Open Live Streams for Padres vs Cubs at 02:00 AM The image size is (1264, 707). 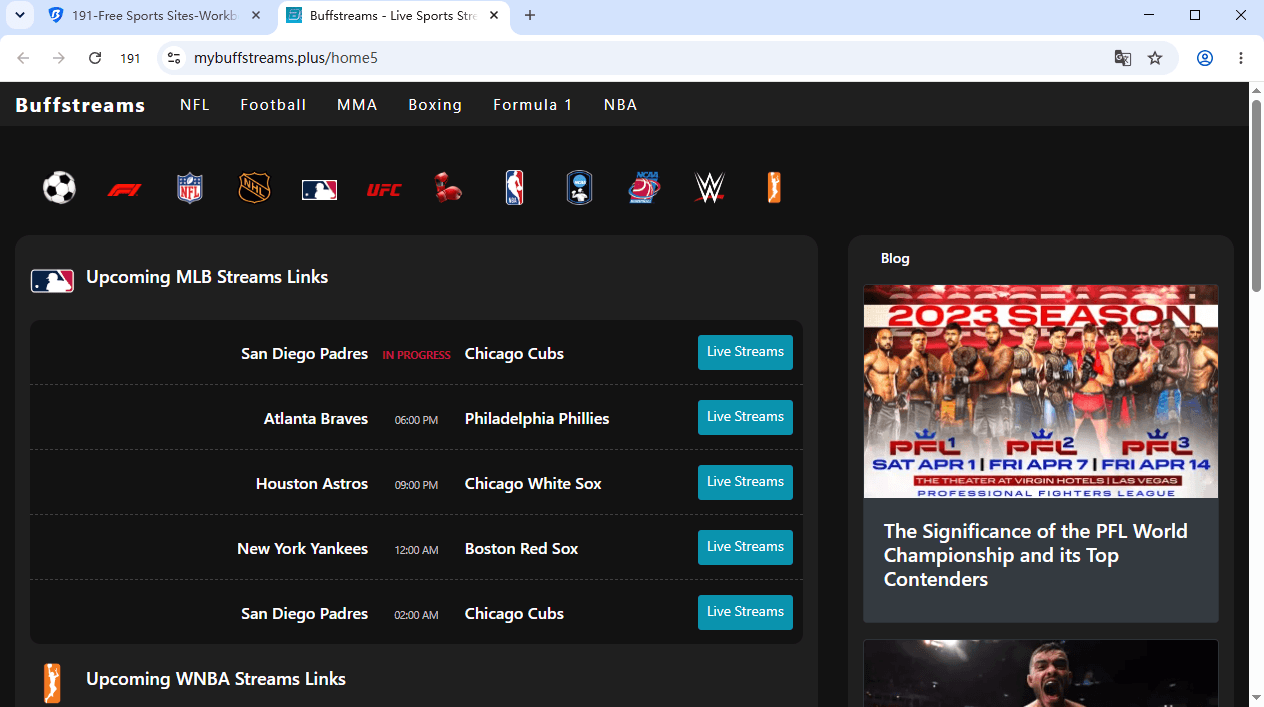[x=745, y=612]
